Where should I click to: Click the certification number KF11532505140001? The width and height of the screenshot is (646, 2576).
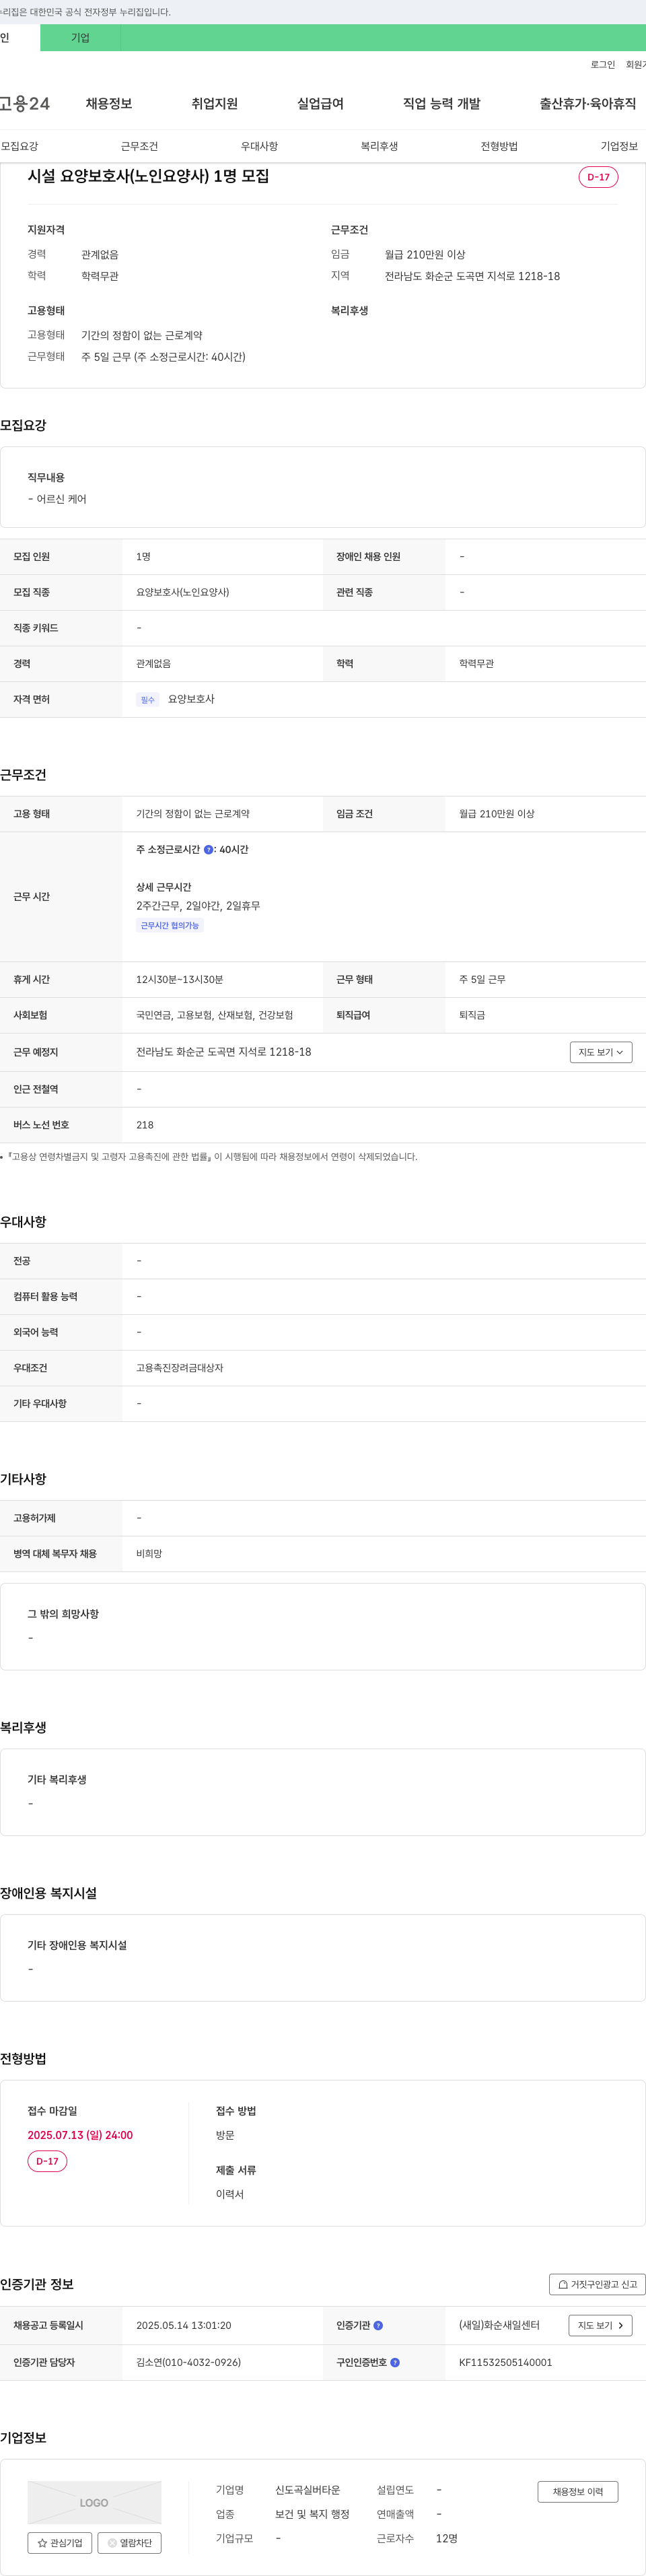click(505, 2362)
